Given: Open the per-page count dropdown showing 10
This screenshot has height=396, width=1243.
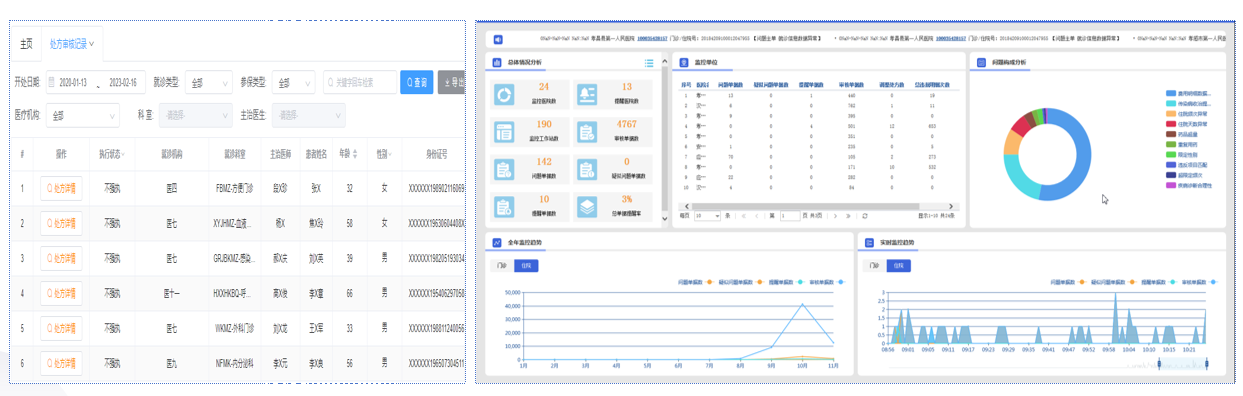Looking at the screenshot, I should 706,215.
